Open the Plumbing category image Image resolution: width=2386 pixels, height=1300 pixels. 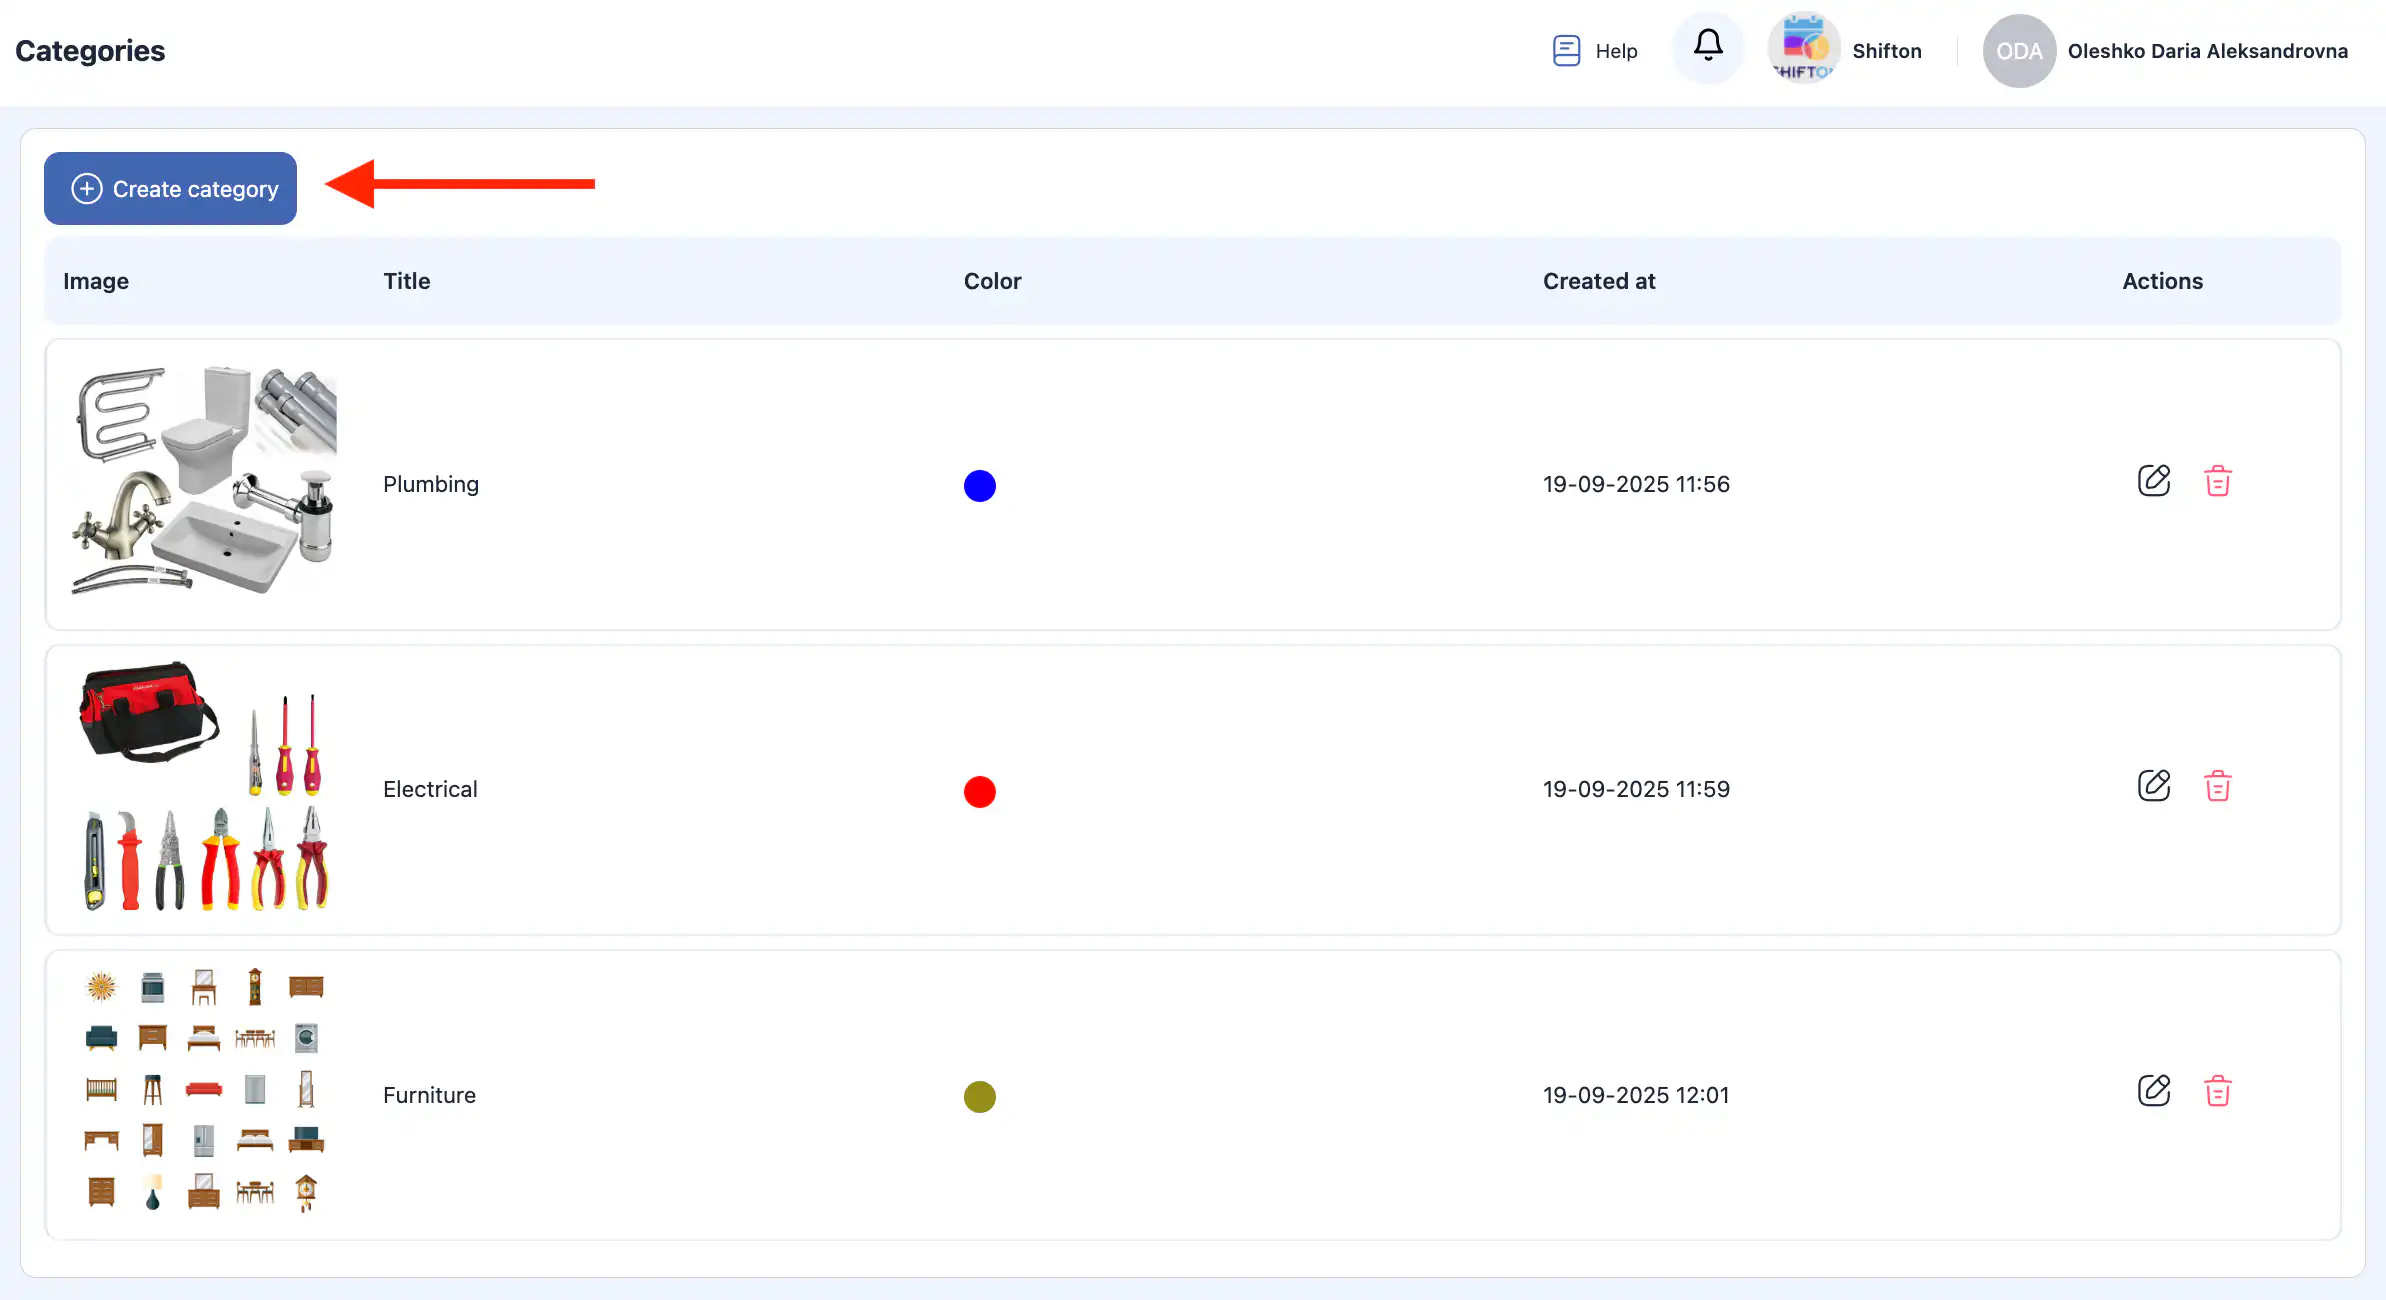click(204, 481)
